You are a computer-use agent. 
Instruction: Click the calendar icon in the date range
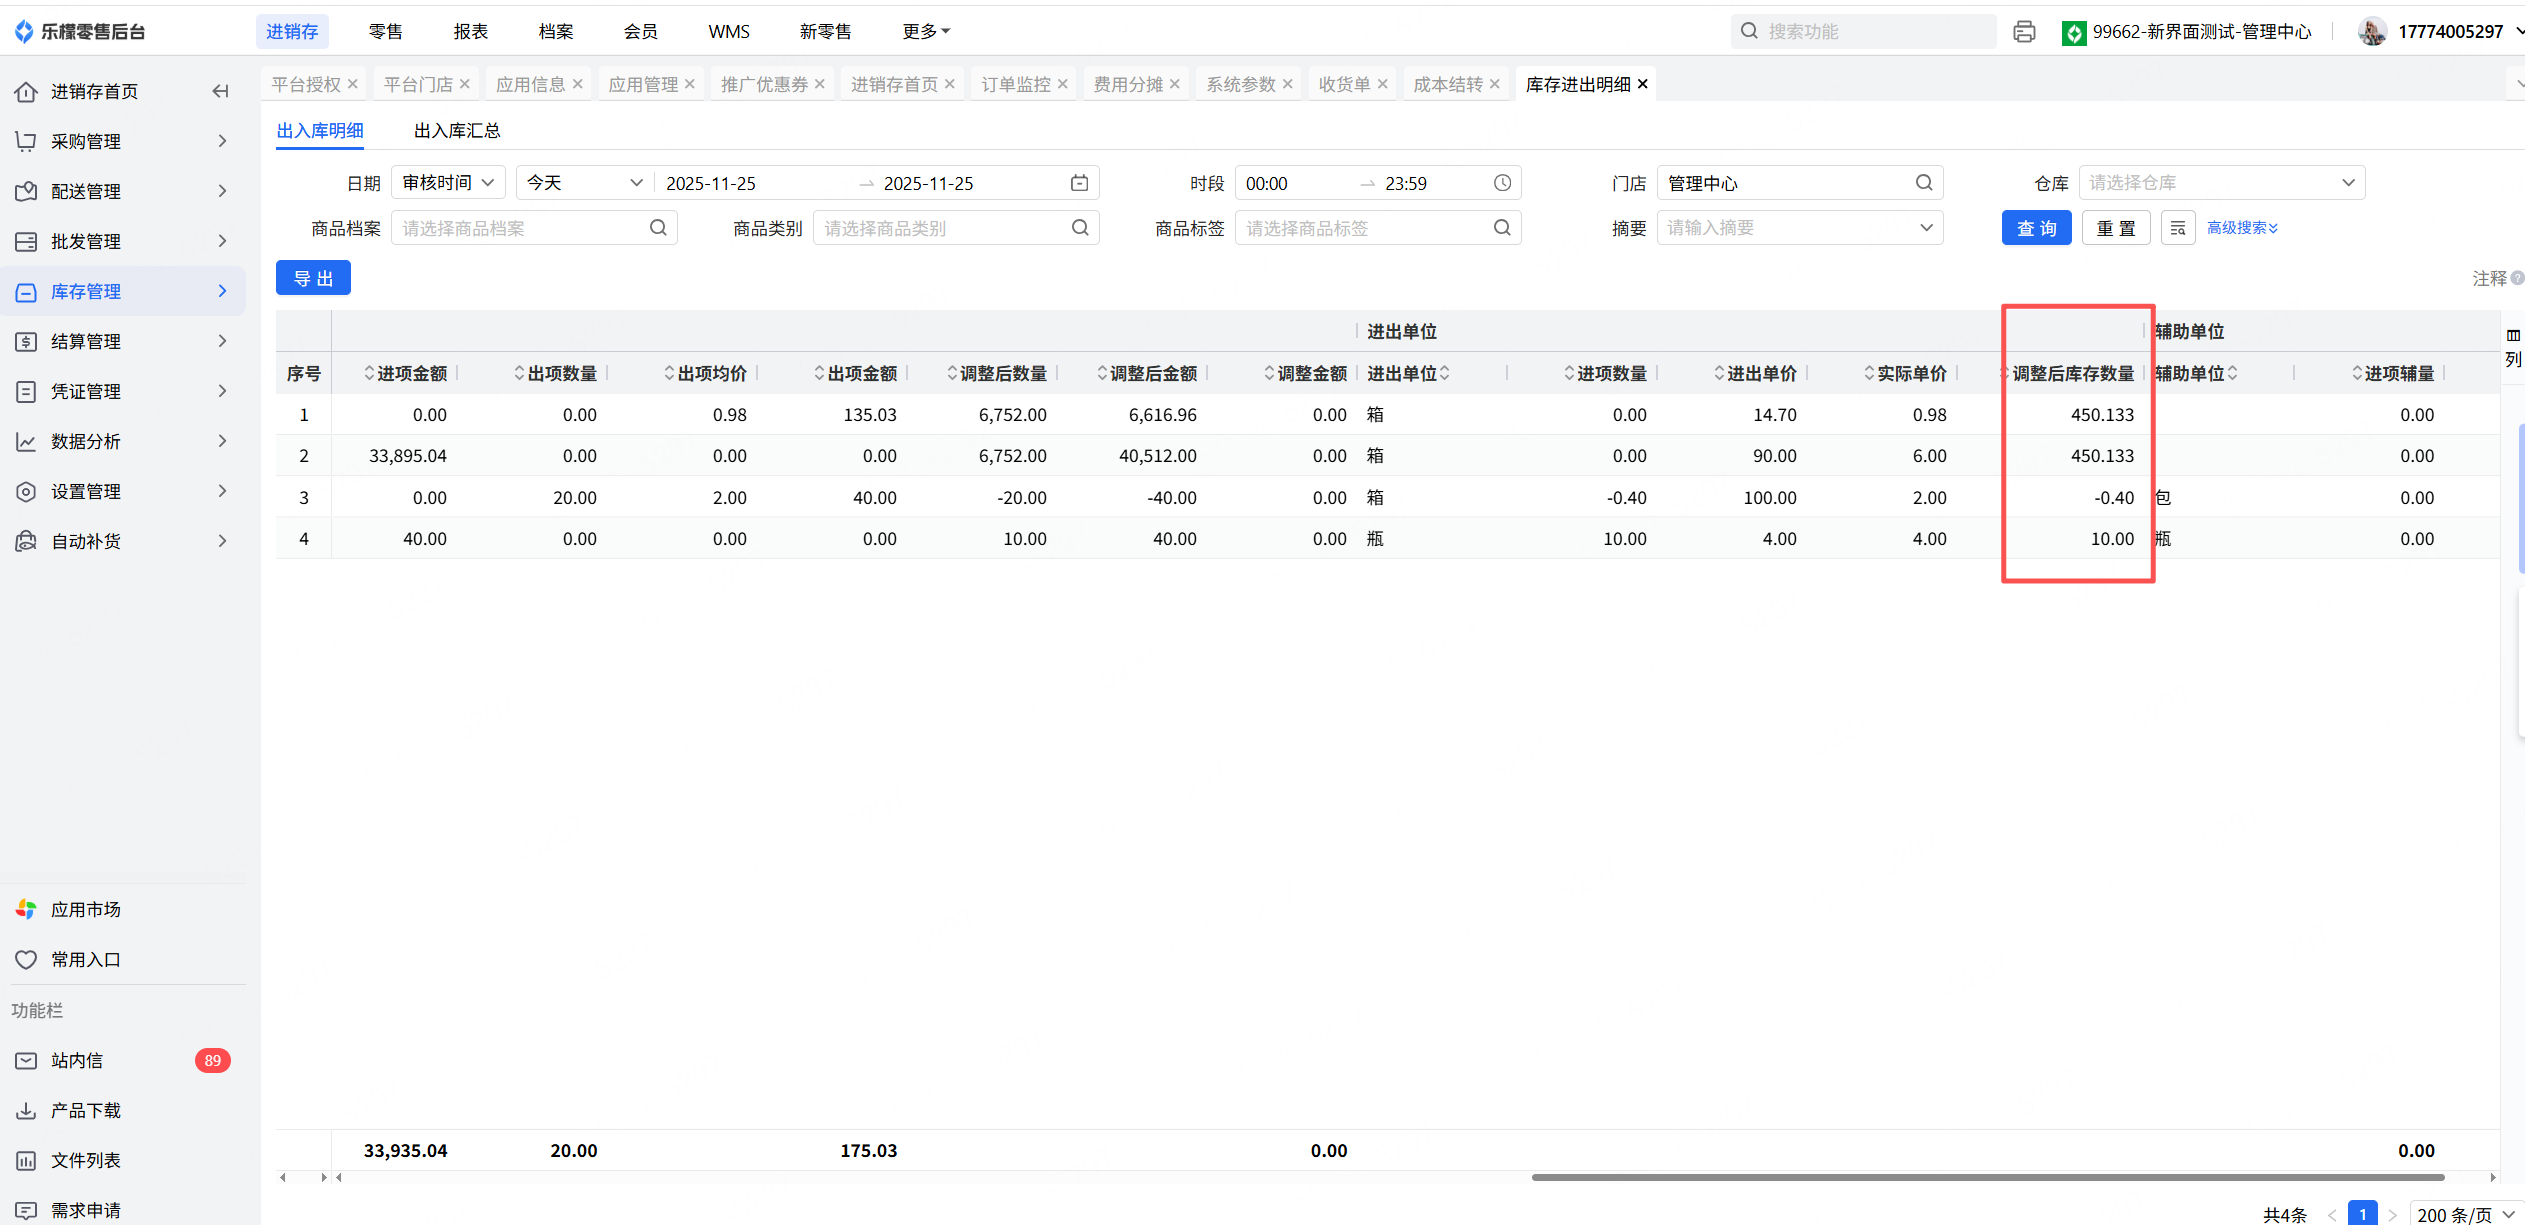tap(1079, 183)
